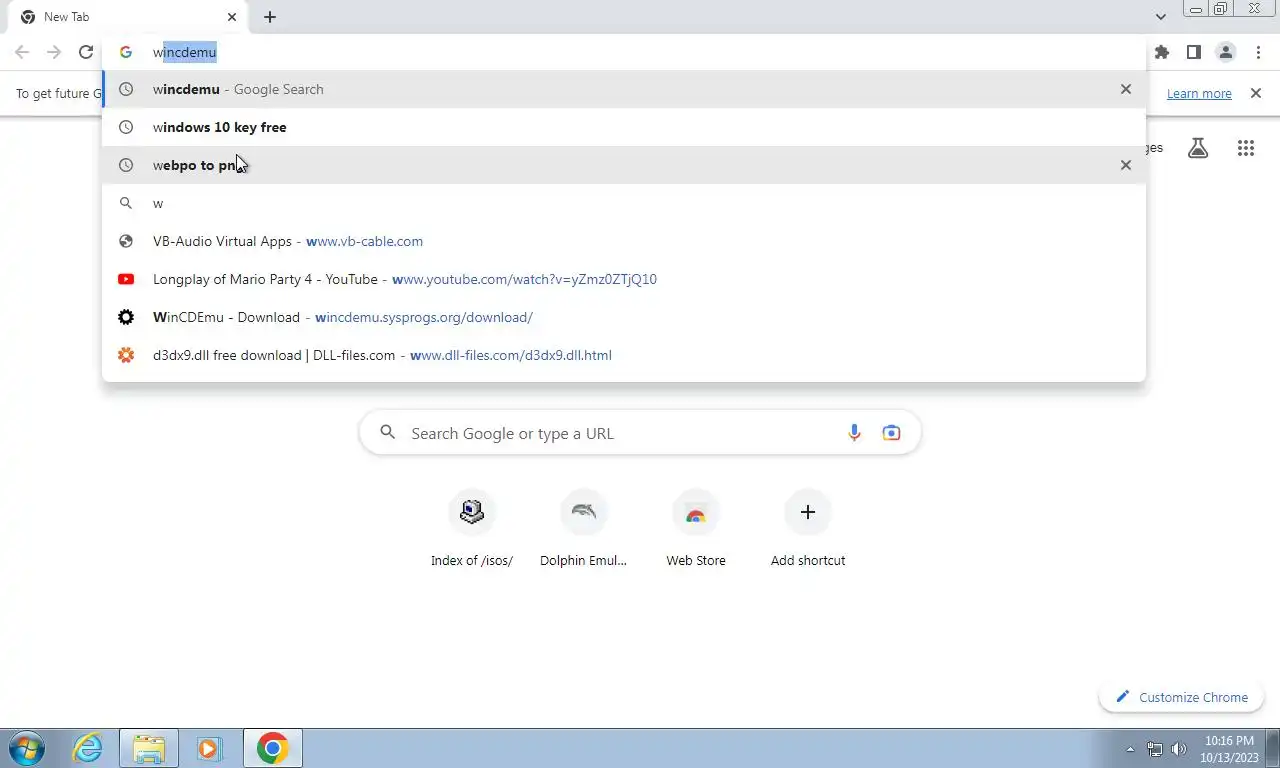
Task: Close the New Tab tab
Action: point(232,17)
